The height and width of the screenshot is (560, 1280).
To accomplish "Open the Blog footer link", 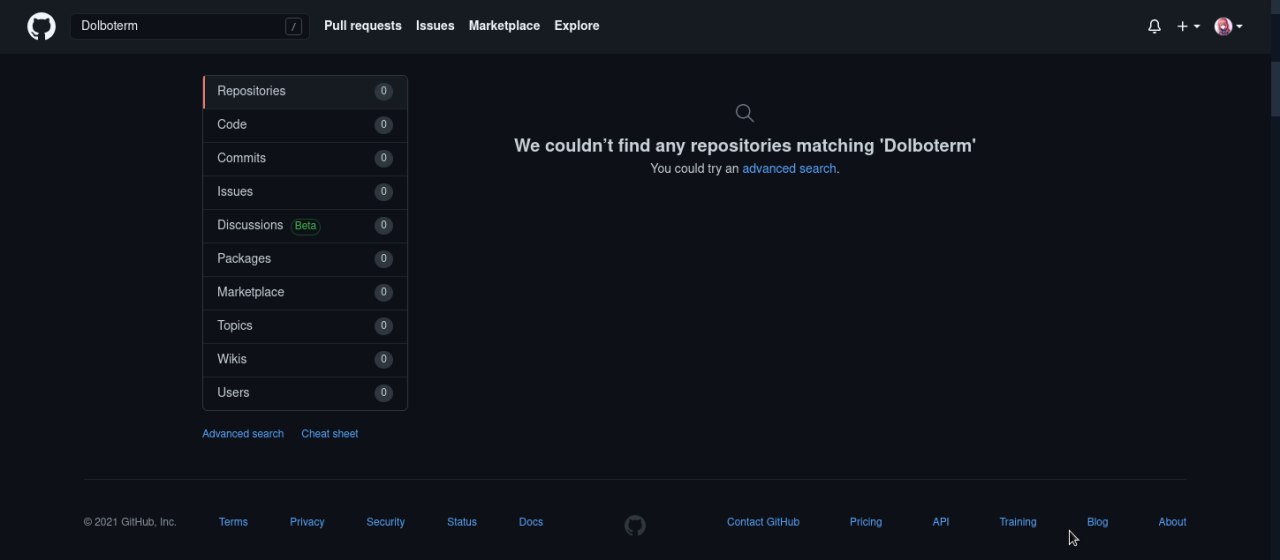I will 1097,522.
